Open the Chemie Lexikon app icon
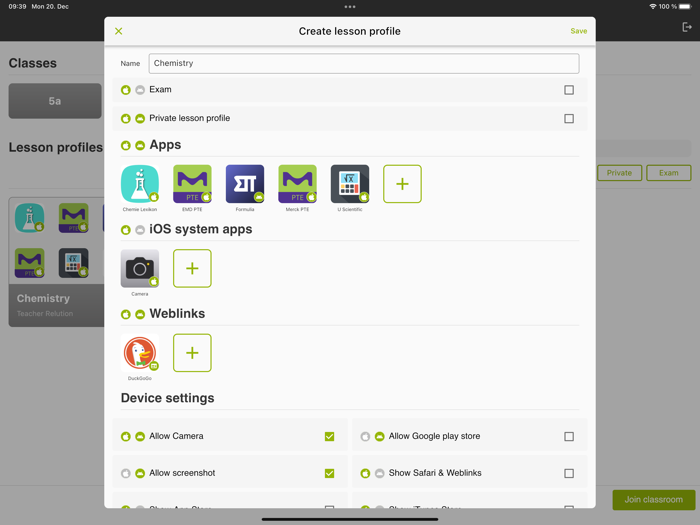700x525 pixels. (x=140, y=184)
